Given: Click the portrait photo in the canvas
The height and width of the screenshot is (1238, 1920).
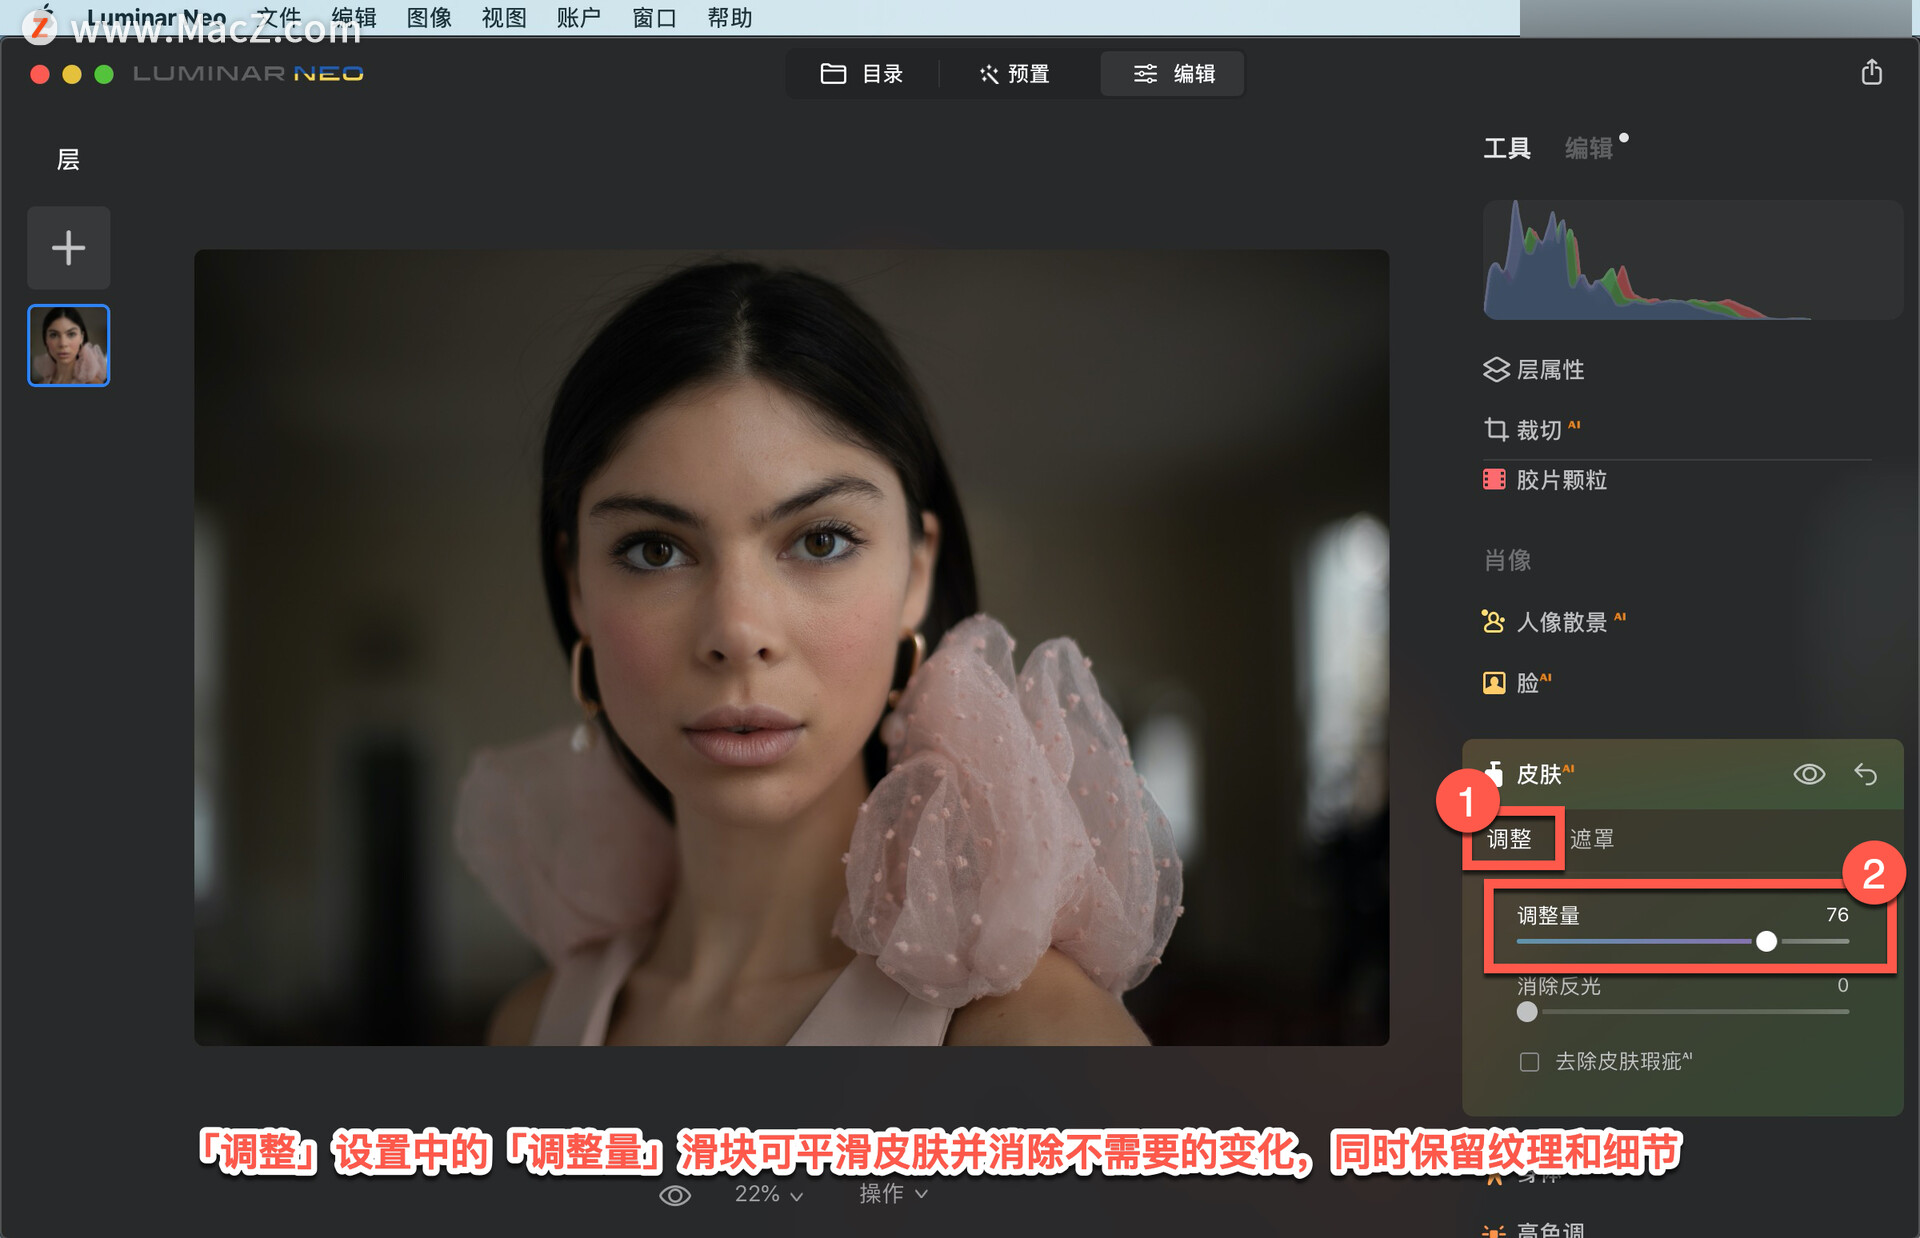Looking at the screenshot, I should (791, 647).
